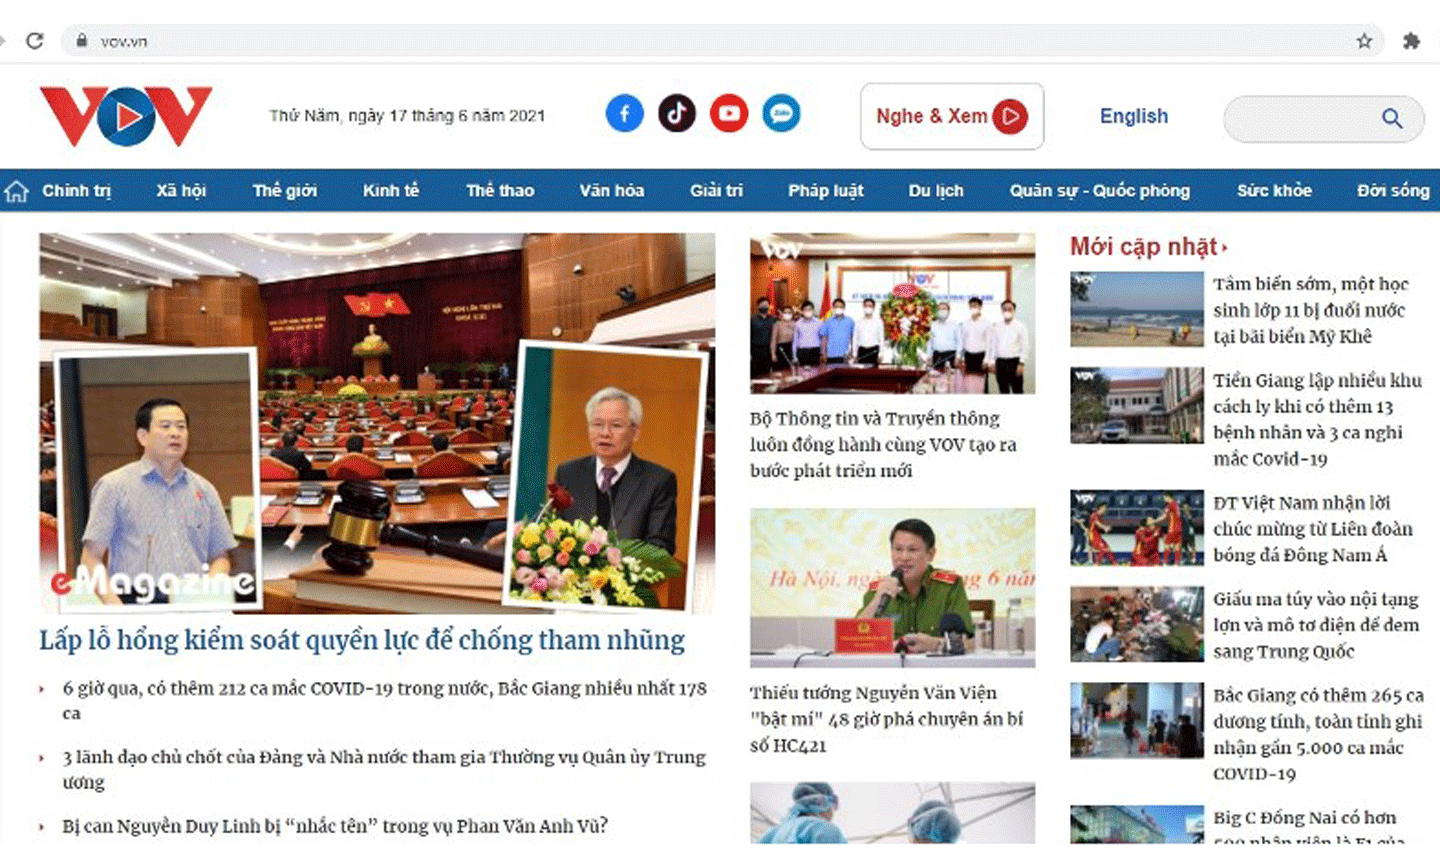The width and height of the screenshot is (1440, 864).
Task: Open the eMagazine headline about chống tham nhũng
Action: pyautogui.click(x=362, y=640)
